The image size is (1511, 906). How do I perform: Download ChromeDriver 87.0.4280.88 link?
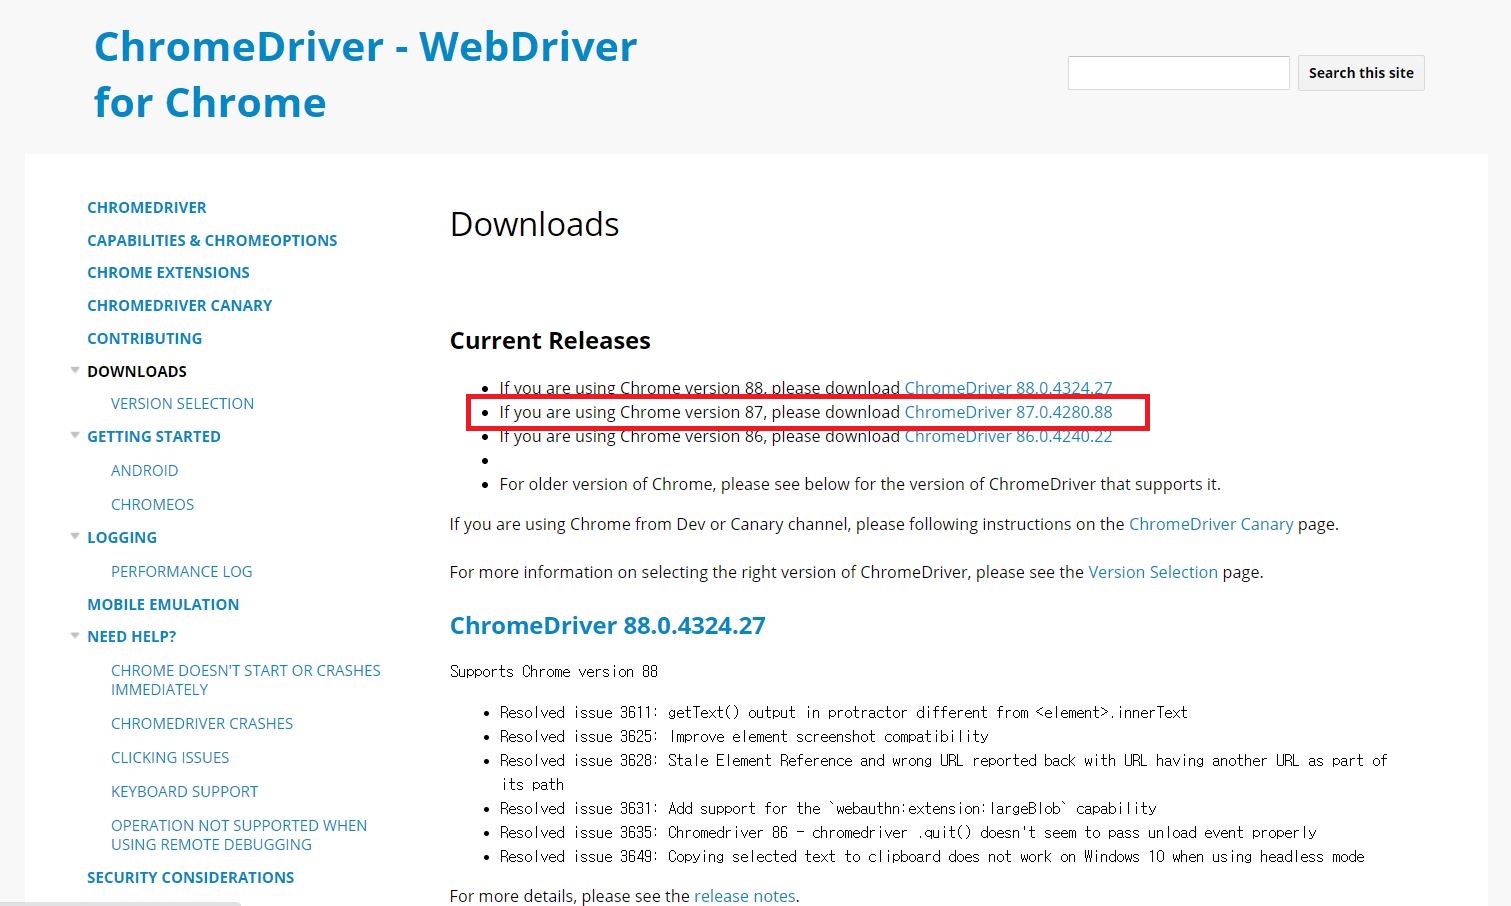coord(1008,412)
